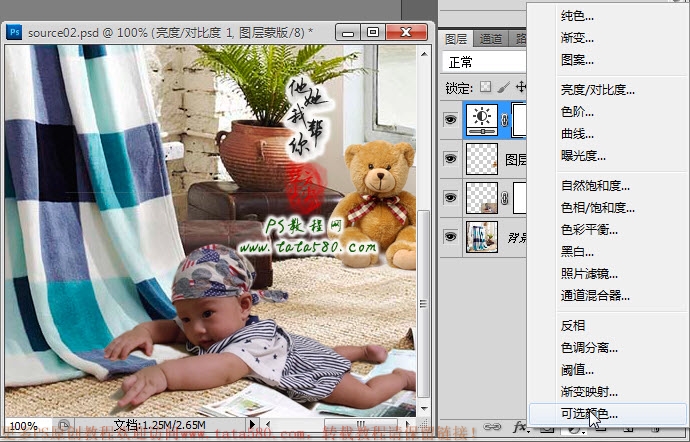Toggle lock position move icon
The height and width of the screenshot is (442, 690).
click(x=521, y=87)
